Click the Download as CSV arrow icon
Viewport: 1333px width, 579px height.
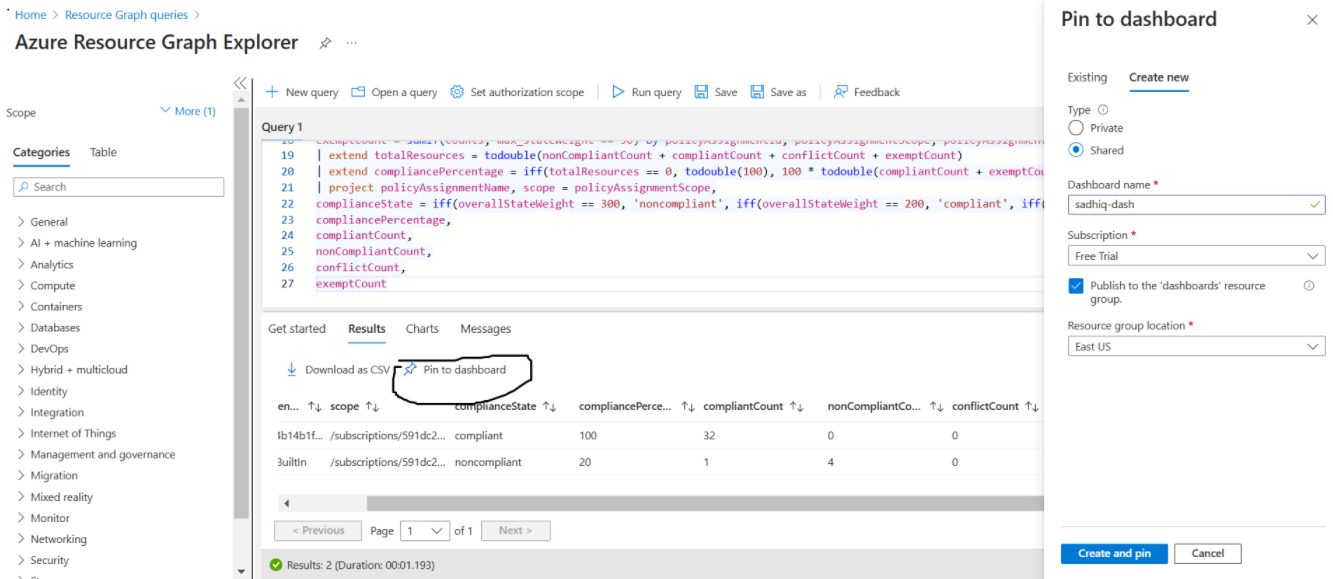coord(292,369)
